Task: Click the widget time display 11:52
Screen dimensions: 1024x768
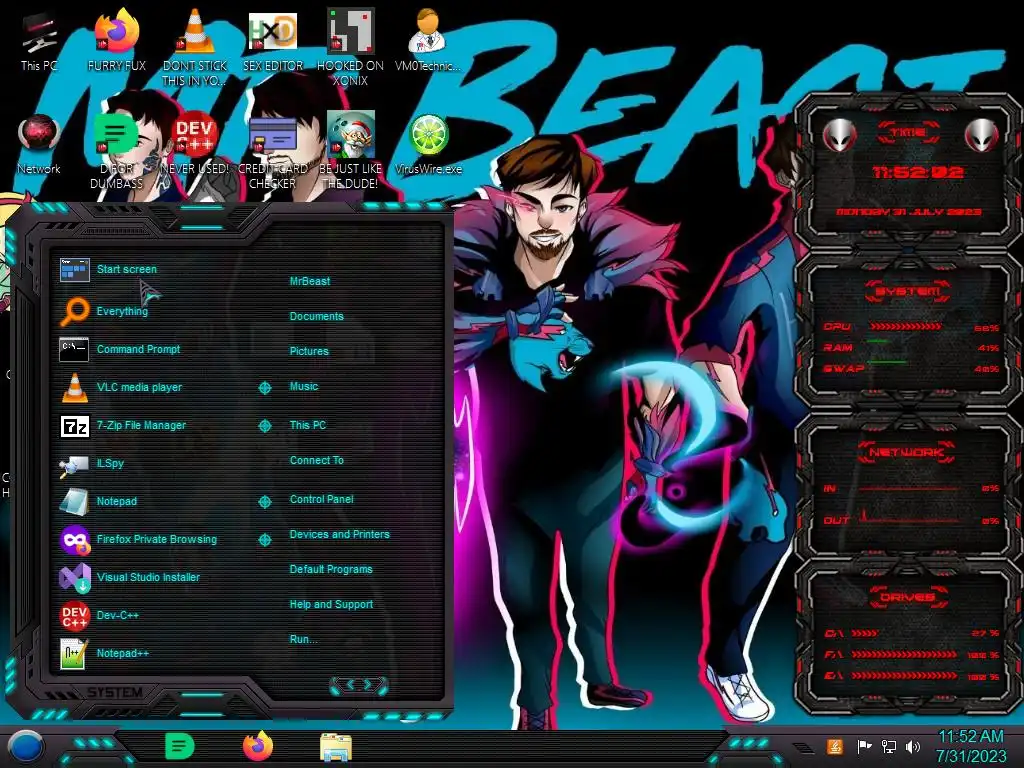Action: pyautogui.click(x=918, y=172)
